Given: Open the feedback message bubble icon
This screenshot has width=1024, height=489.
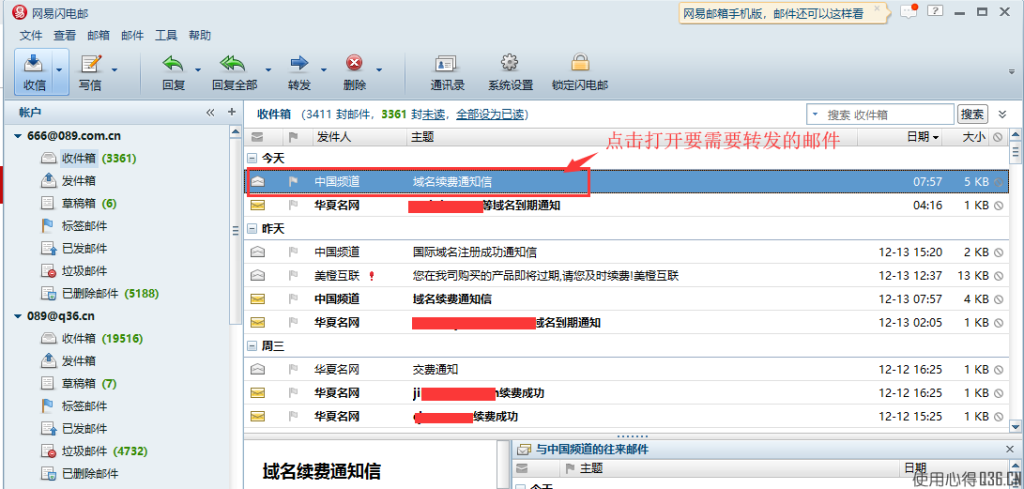Looking at the screenshot, I should [x=908, y=11].
